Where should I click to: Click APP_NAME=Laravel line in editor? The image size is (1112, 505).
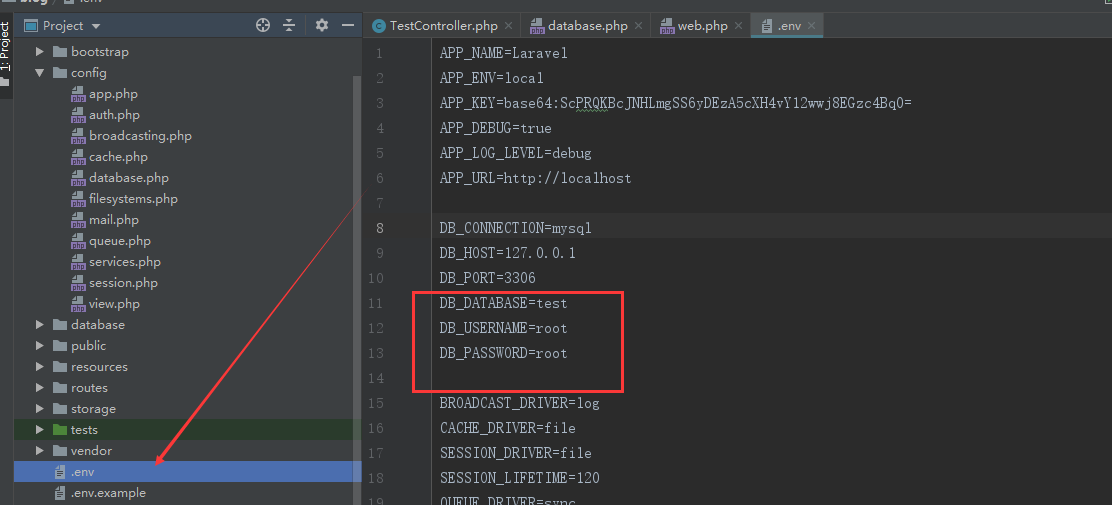(x=504, y=53)
